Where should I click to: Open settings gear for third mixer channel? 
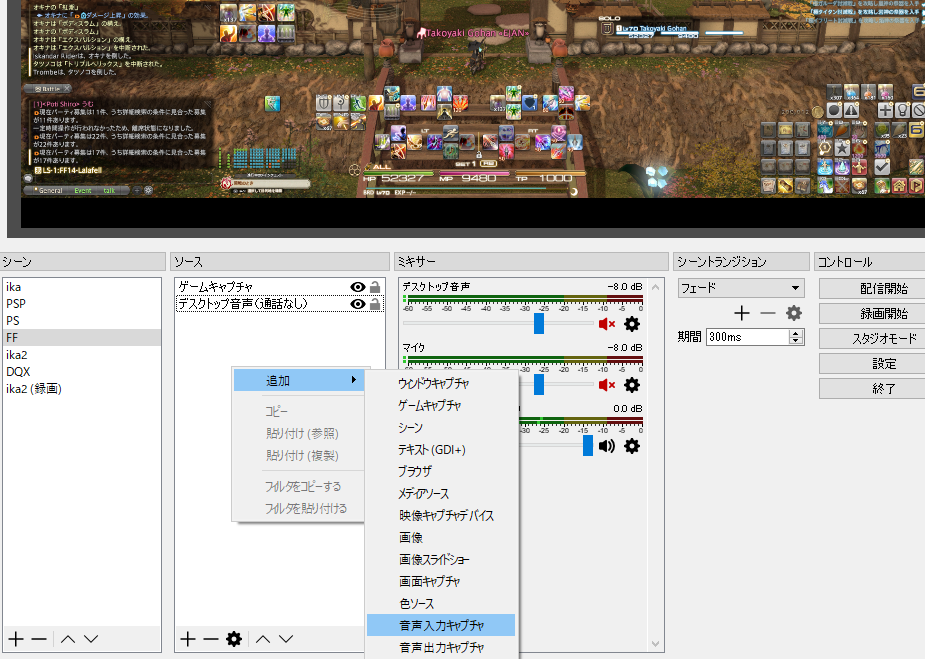coord(632,446)
